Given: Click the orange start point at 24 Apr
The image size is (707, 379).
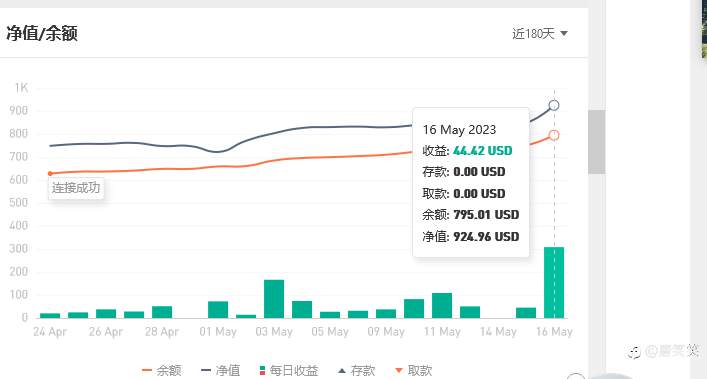Looking at the screenshot, I should click(50, 174).
